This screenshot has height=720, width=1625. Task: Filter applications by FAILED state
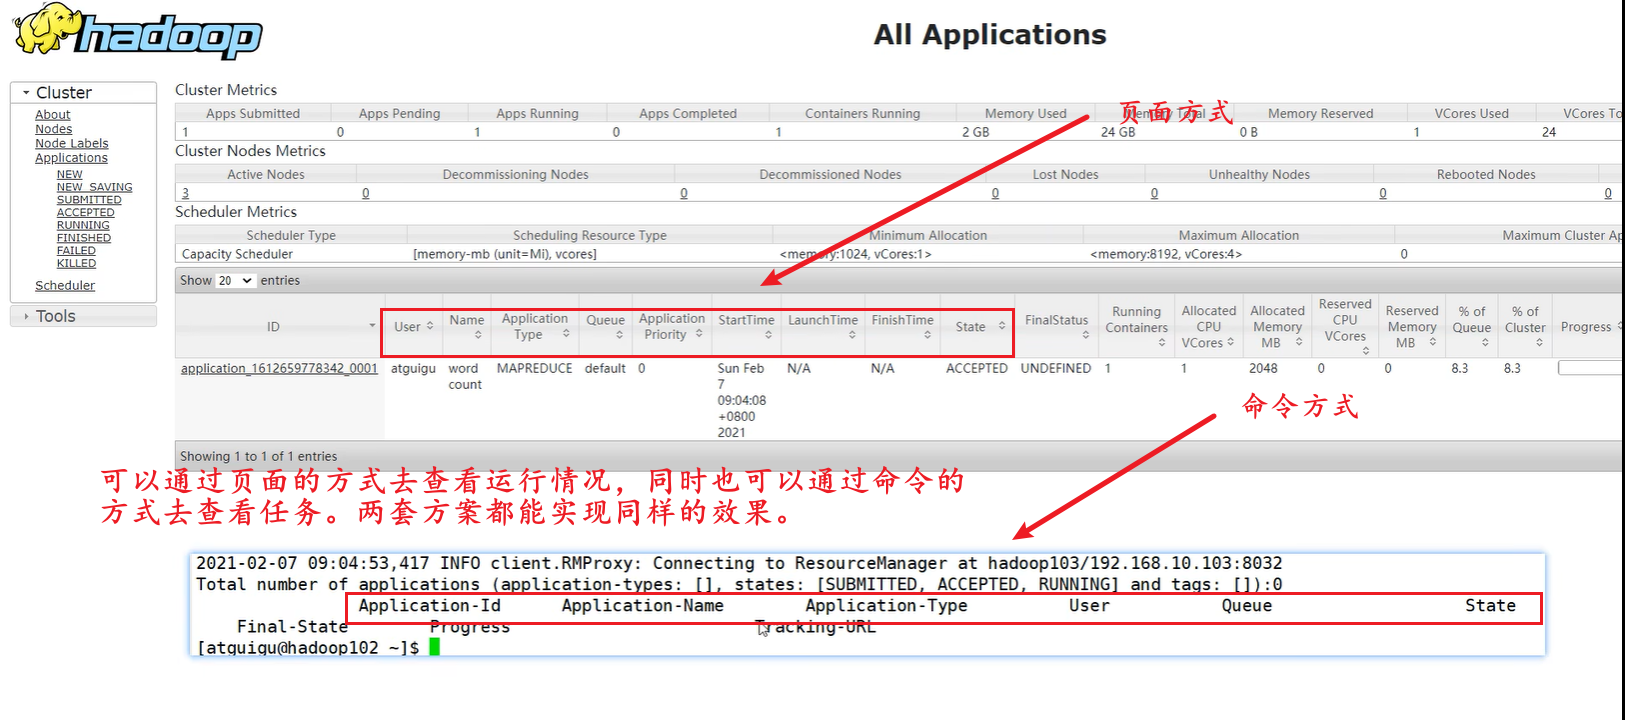76,251
